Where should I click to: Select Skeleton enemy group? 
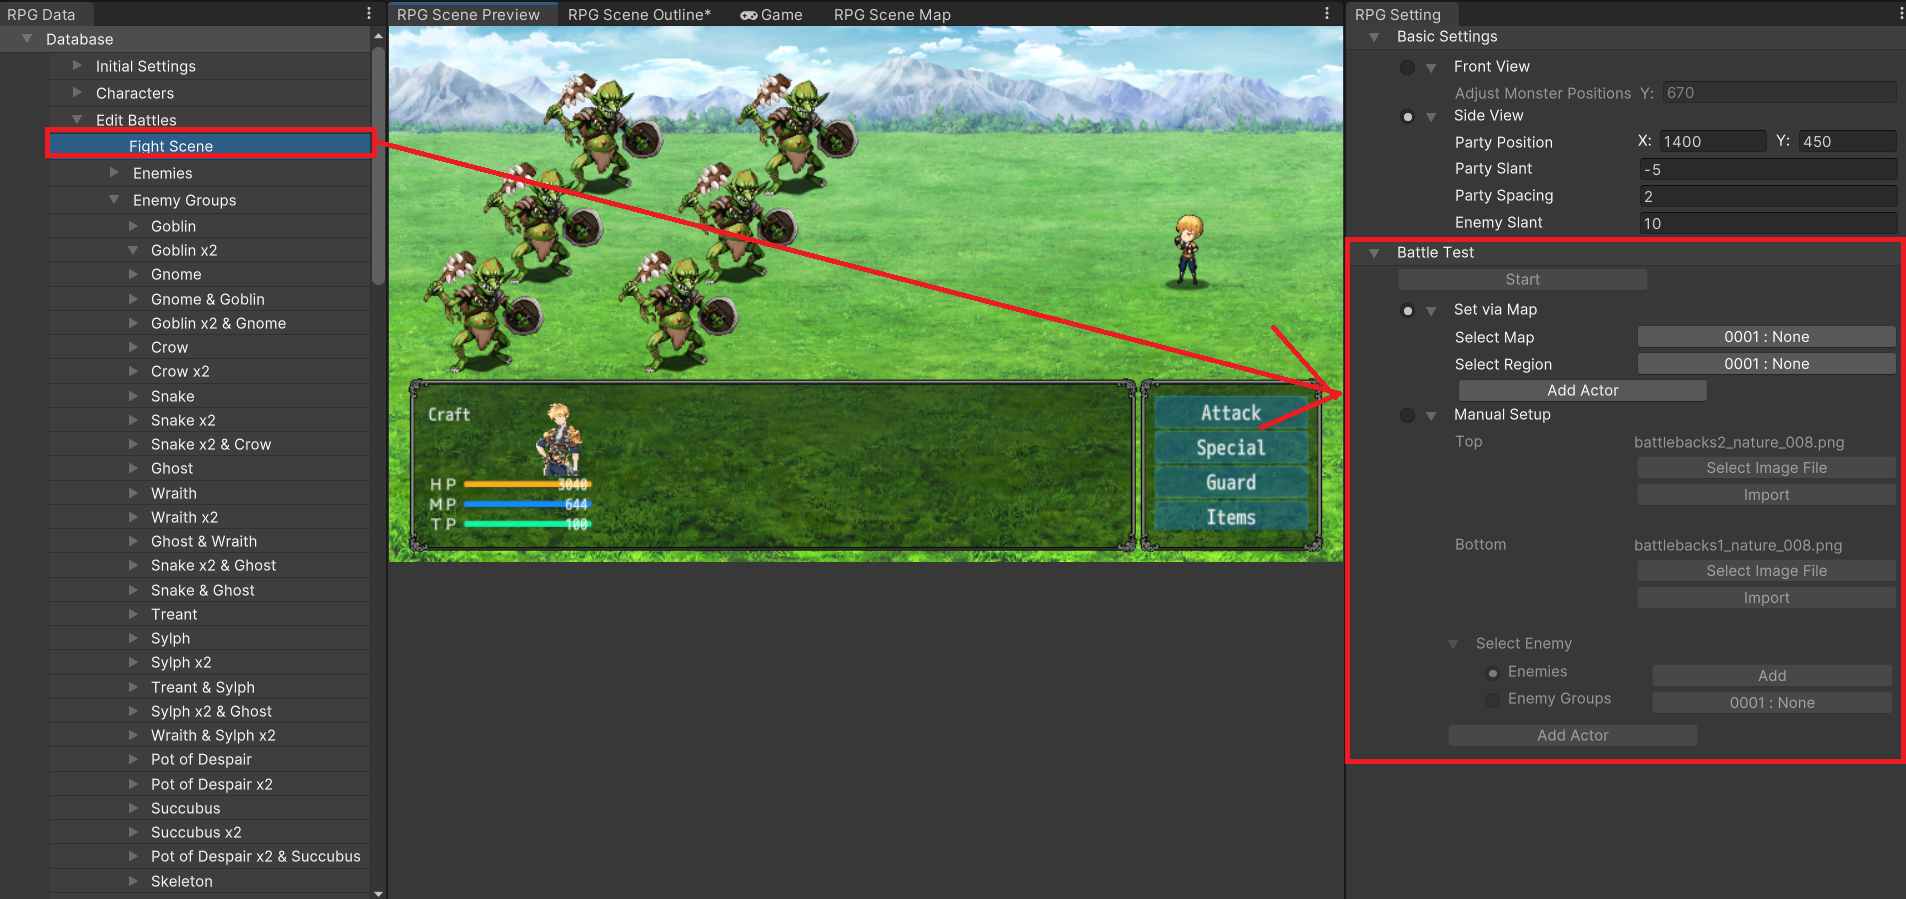(x=182, y=881)
